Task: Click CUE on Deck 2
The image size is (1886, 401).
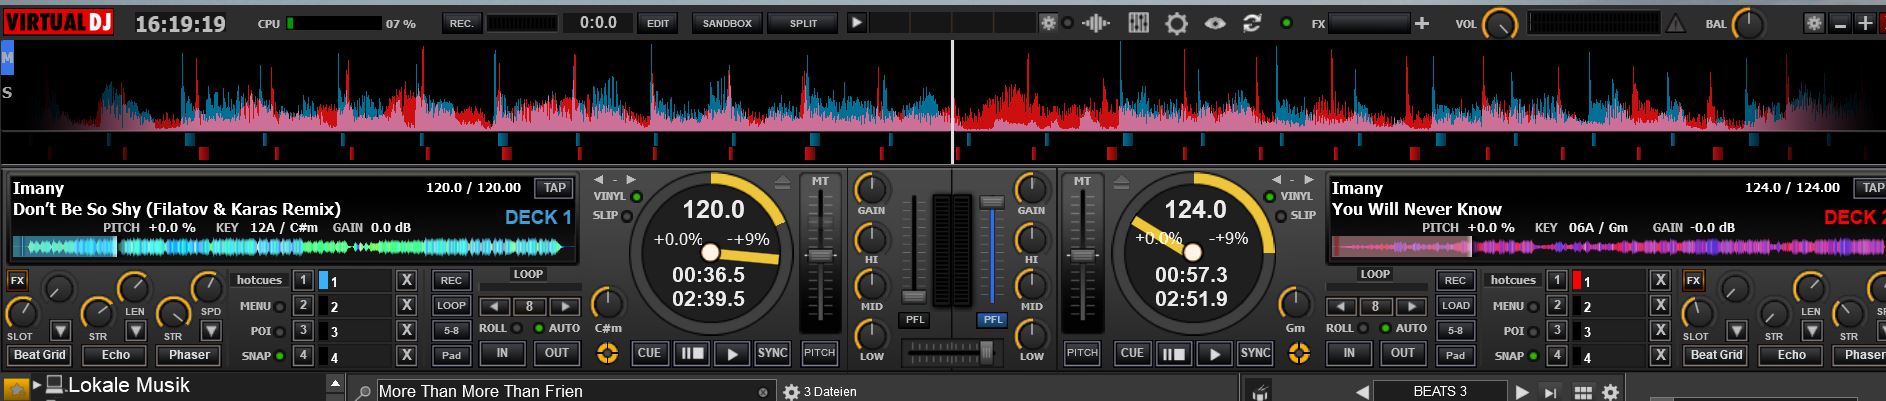Action: pos(1132,353)
